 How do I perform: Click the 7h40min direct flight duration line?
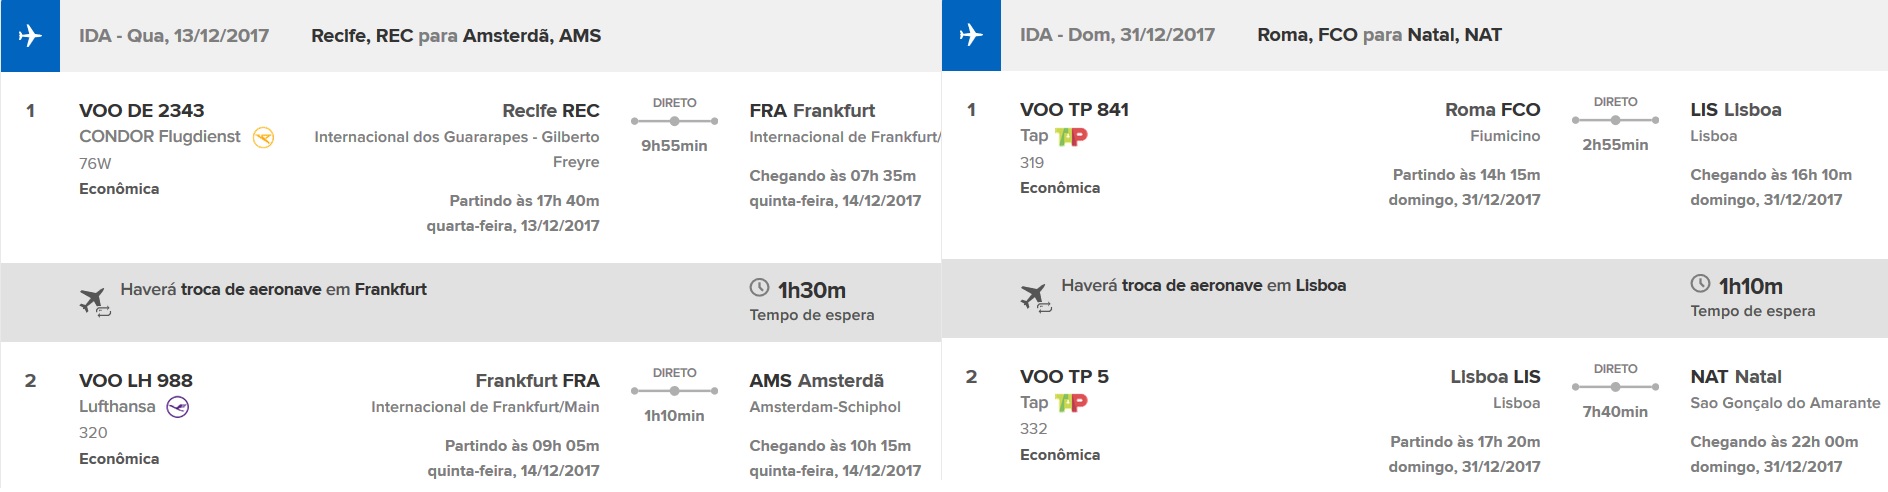point(1616,387)
